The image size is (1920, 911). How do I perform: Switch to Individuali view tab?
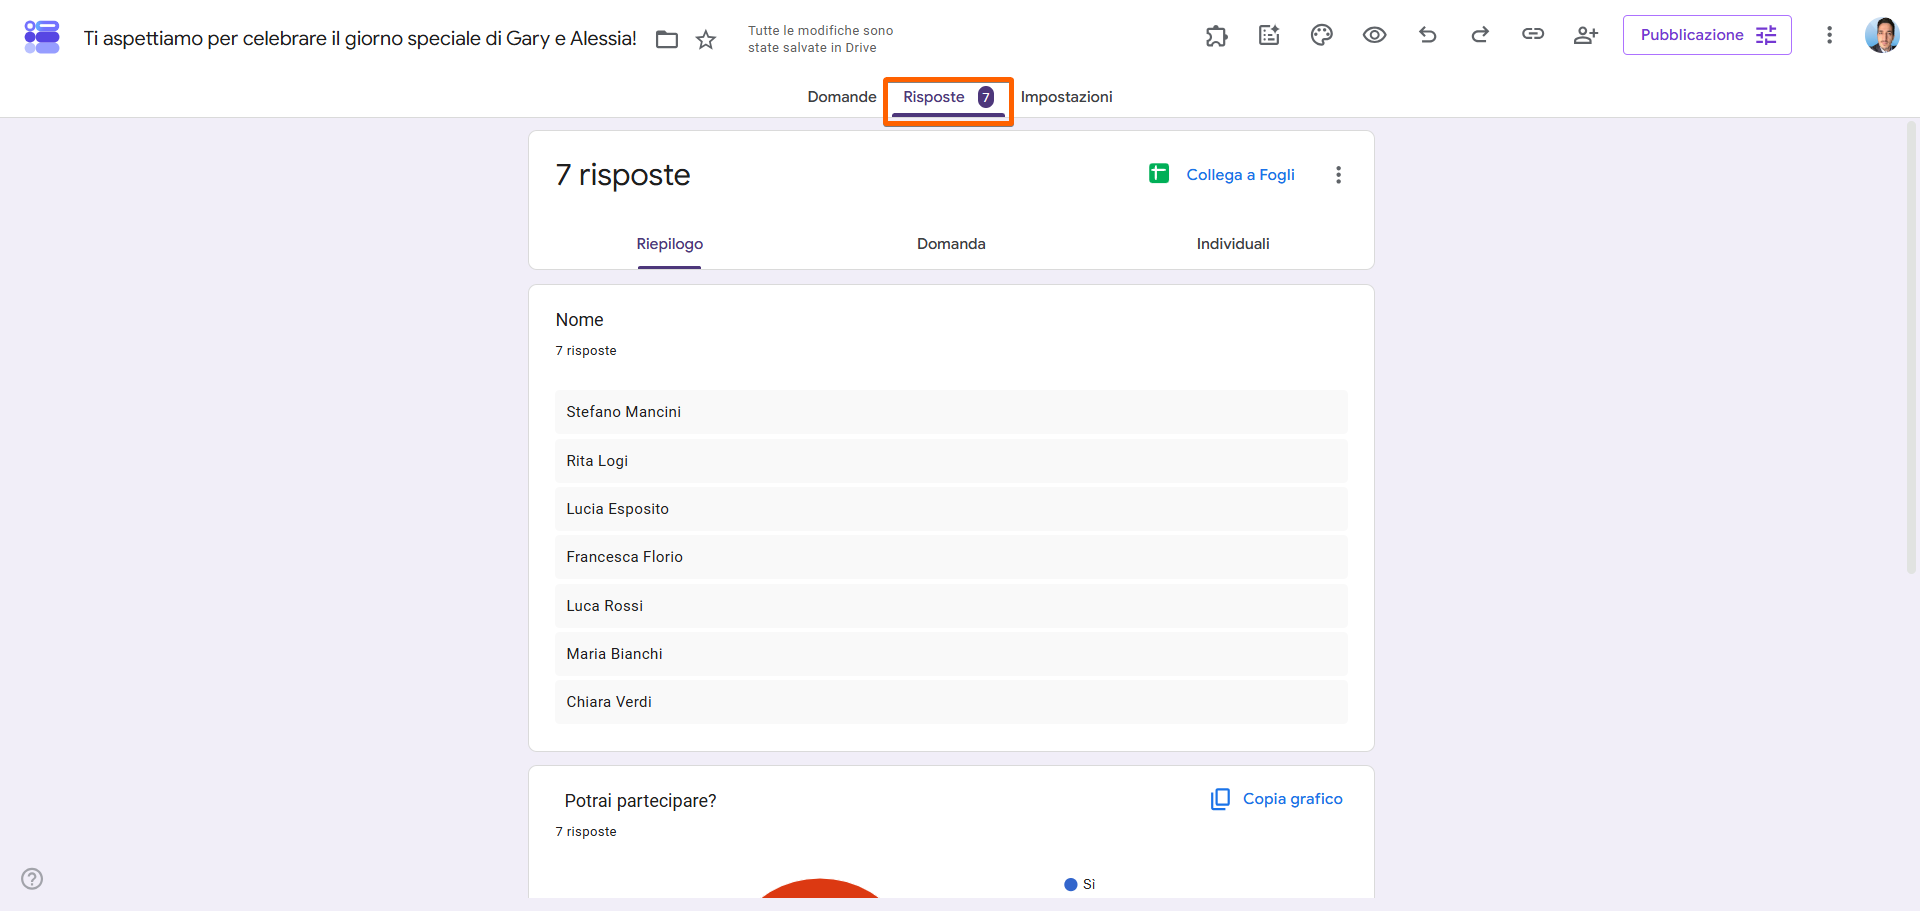click(1233, 244)
